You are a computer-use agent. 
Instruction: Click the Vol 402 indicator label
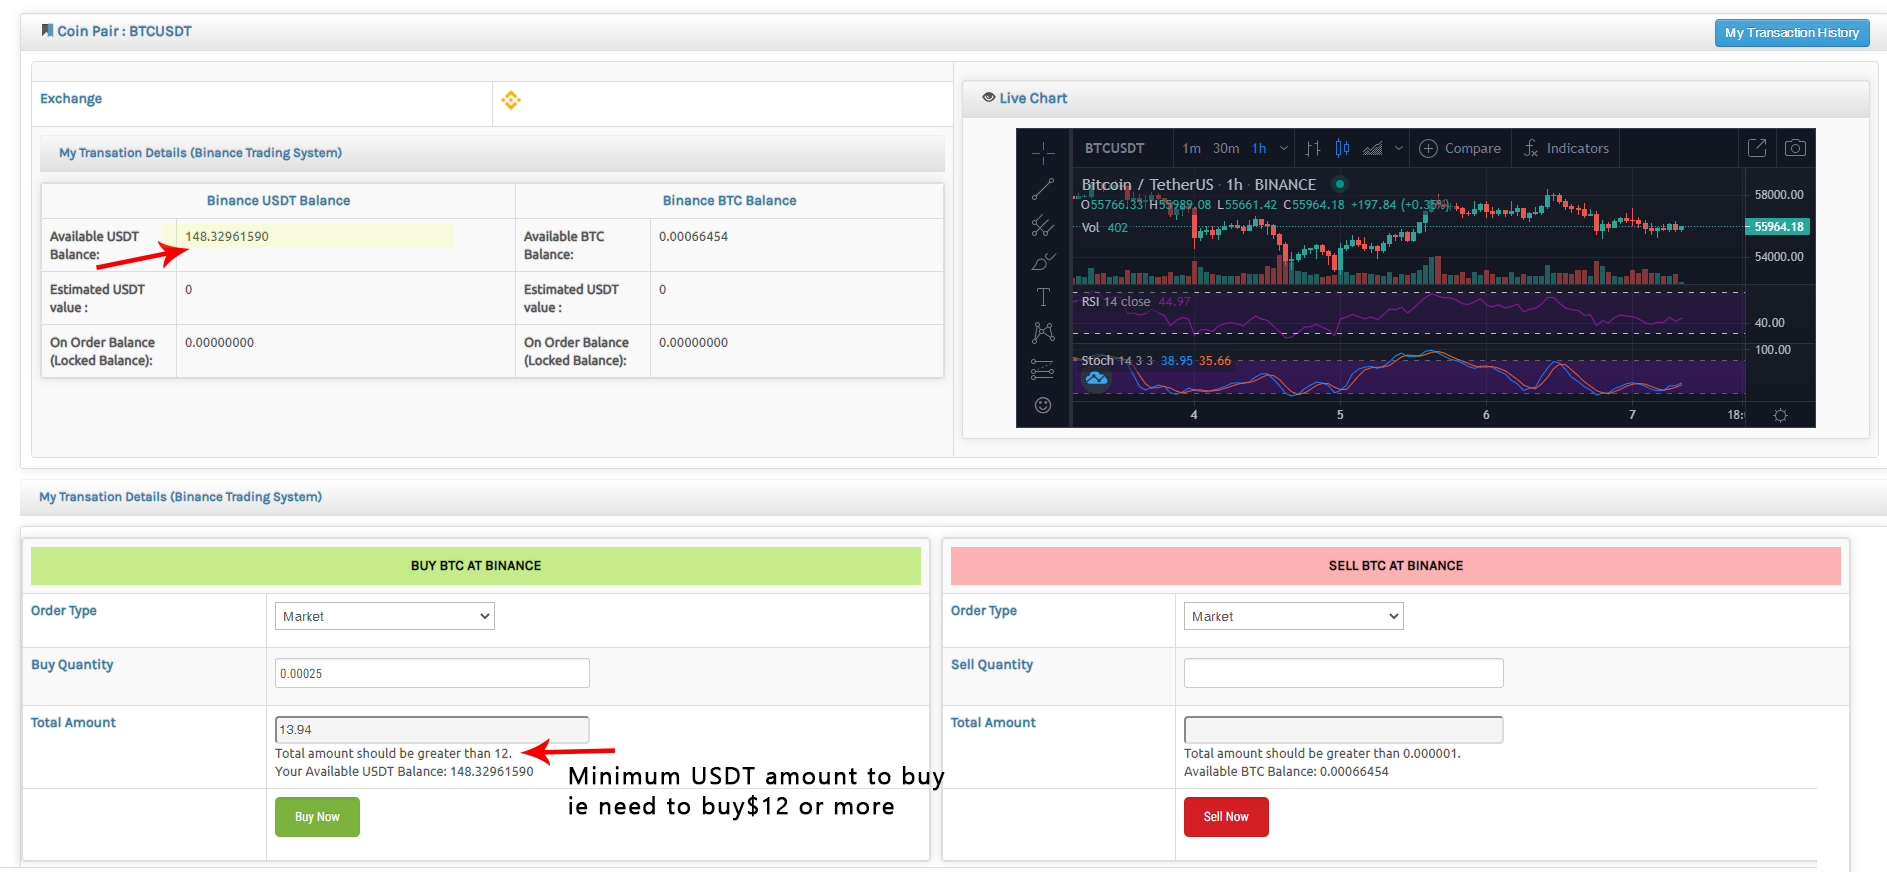click(x=1104, y=228)
